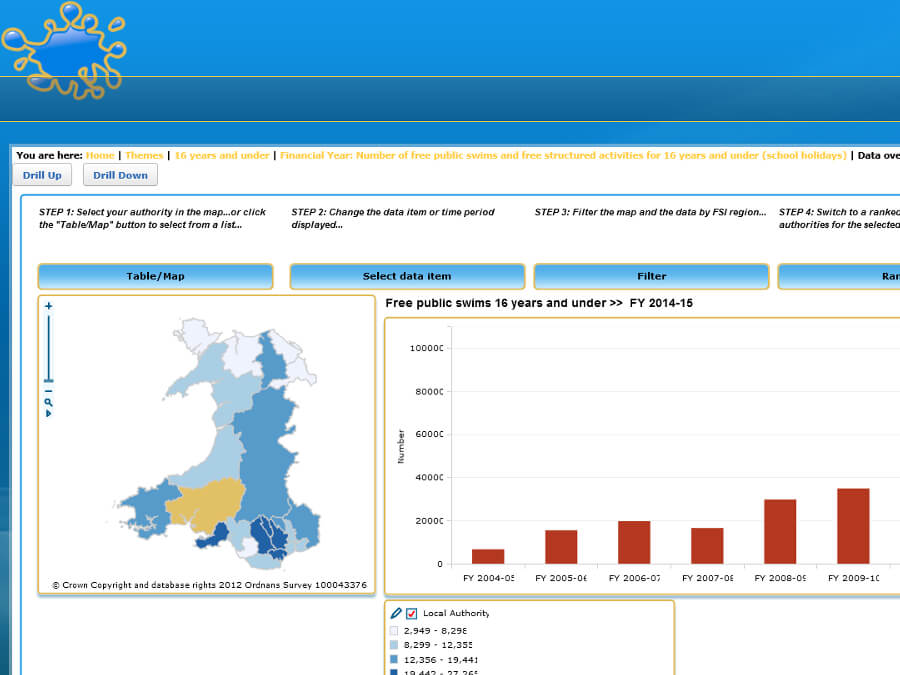Click the 'FY 2009-10' axis label
This screenshot has height=675, width=900.
854,578
